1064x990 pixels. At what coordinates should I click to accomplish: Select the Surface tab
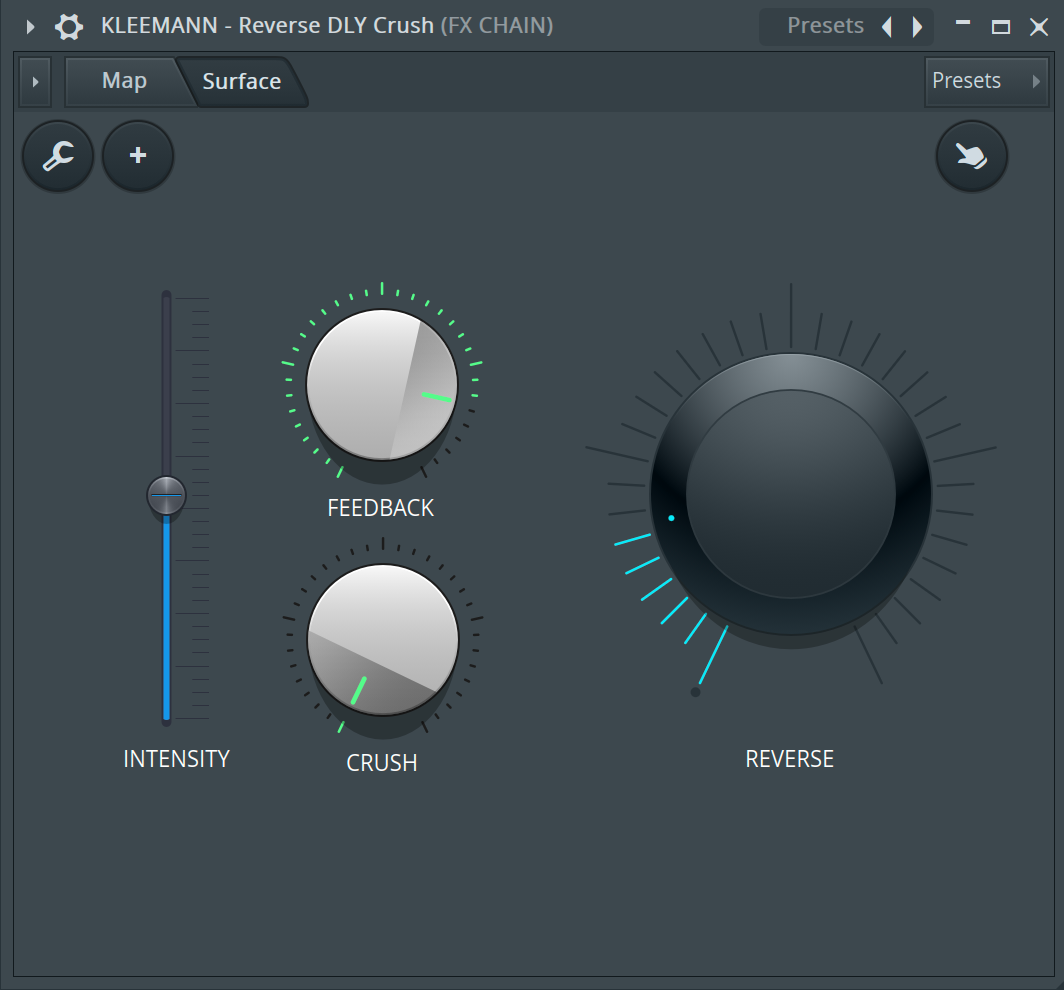point(241,81)
